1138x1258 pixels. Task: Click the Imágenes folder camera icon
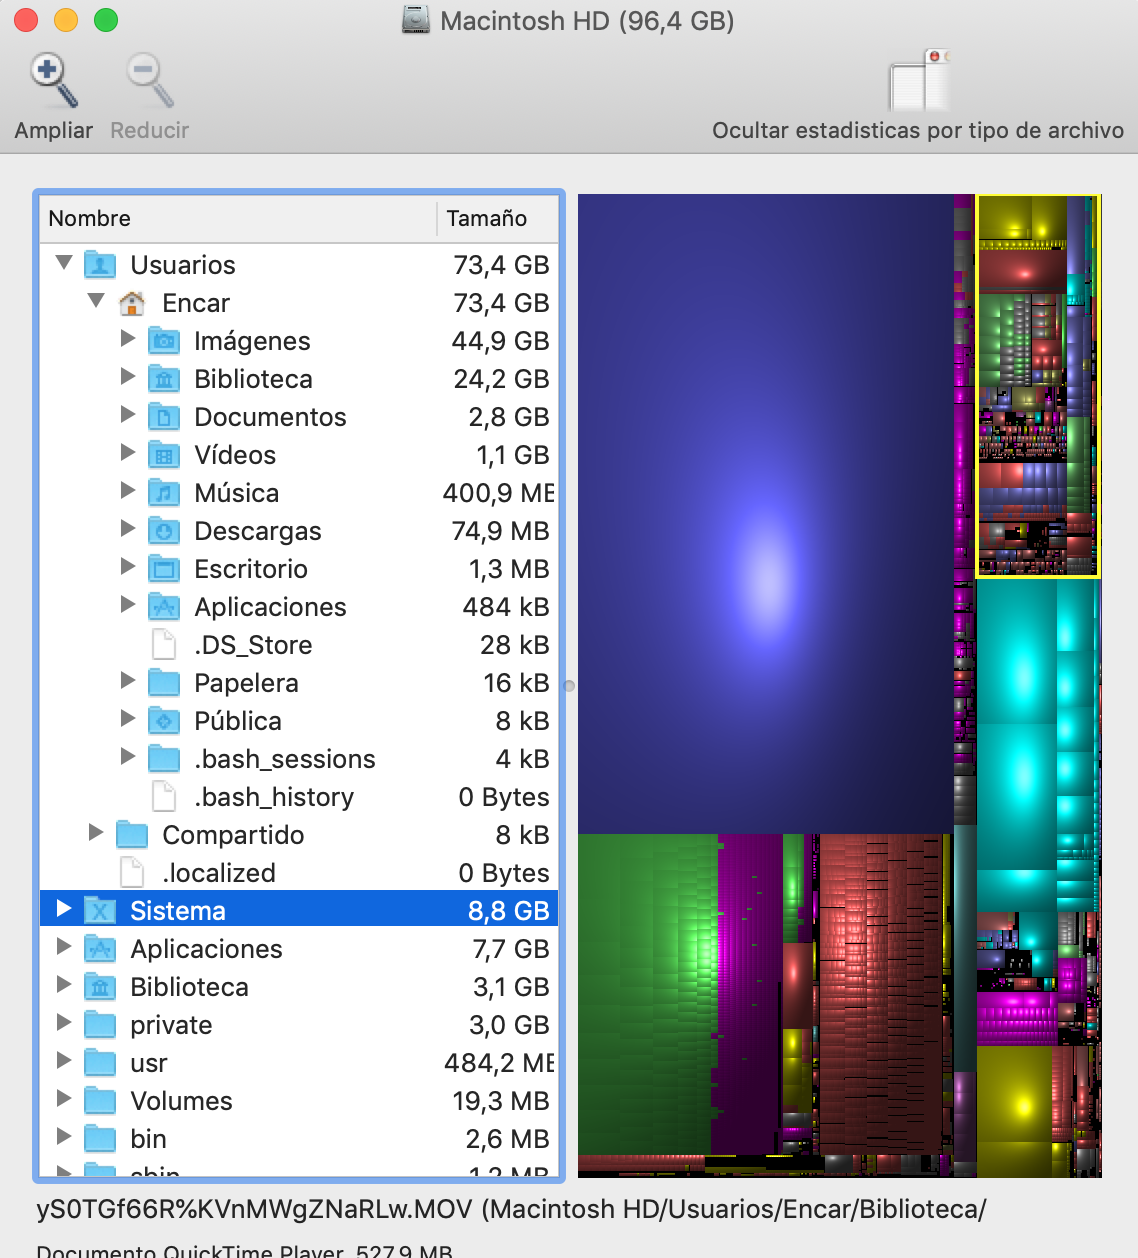tap(164, 341)
